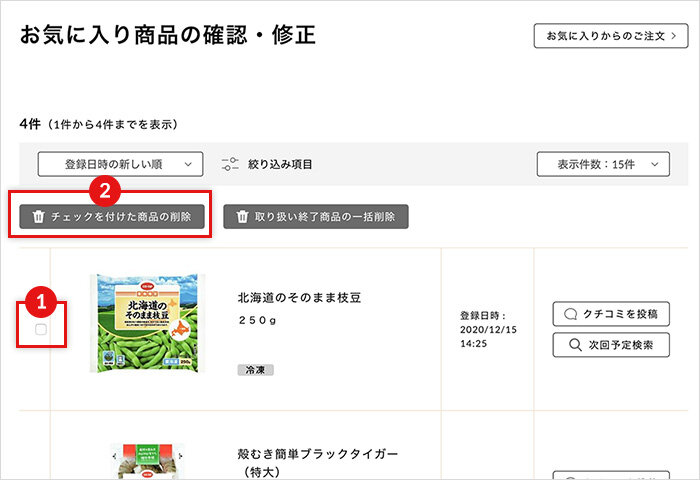Click trash icon on discontinued items button
The width and height of the screenshot is (700, 480).
click(242, 217)
